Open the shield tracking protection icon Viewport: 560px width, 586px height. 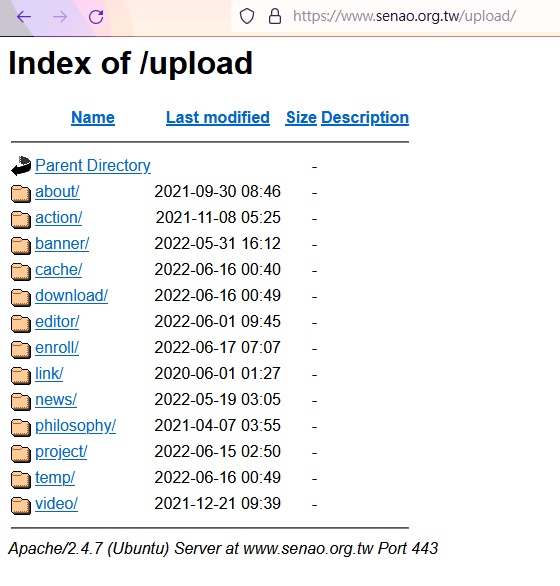247,16
